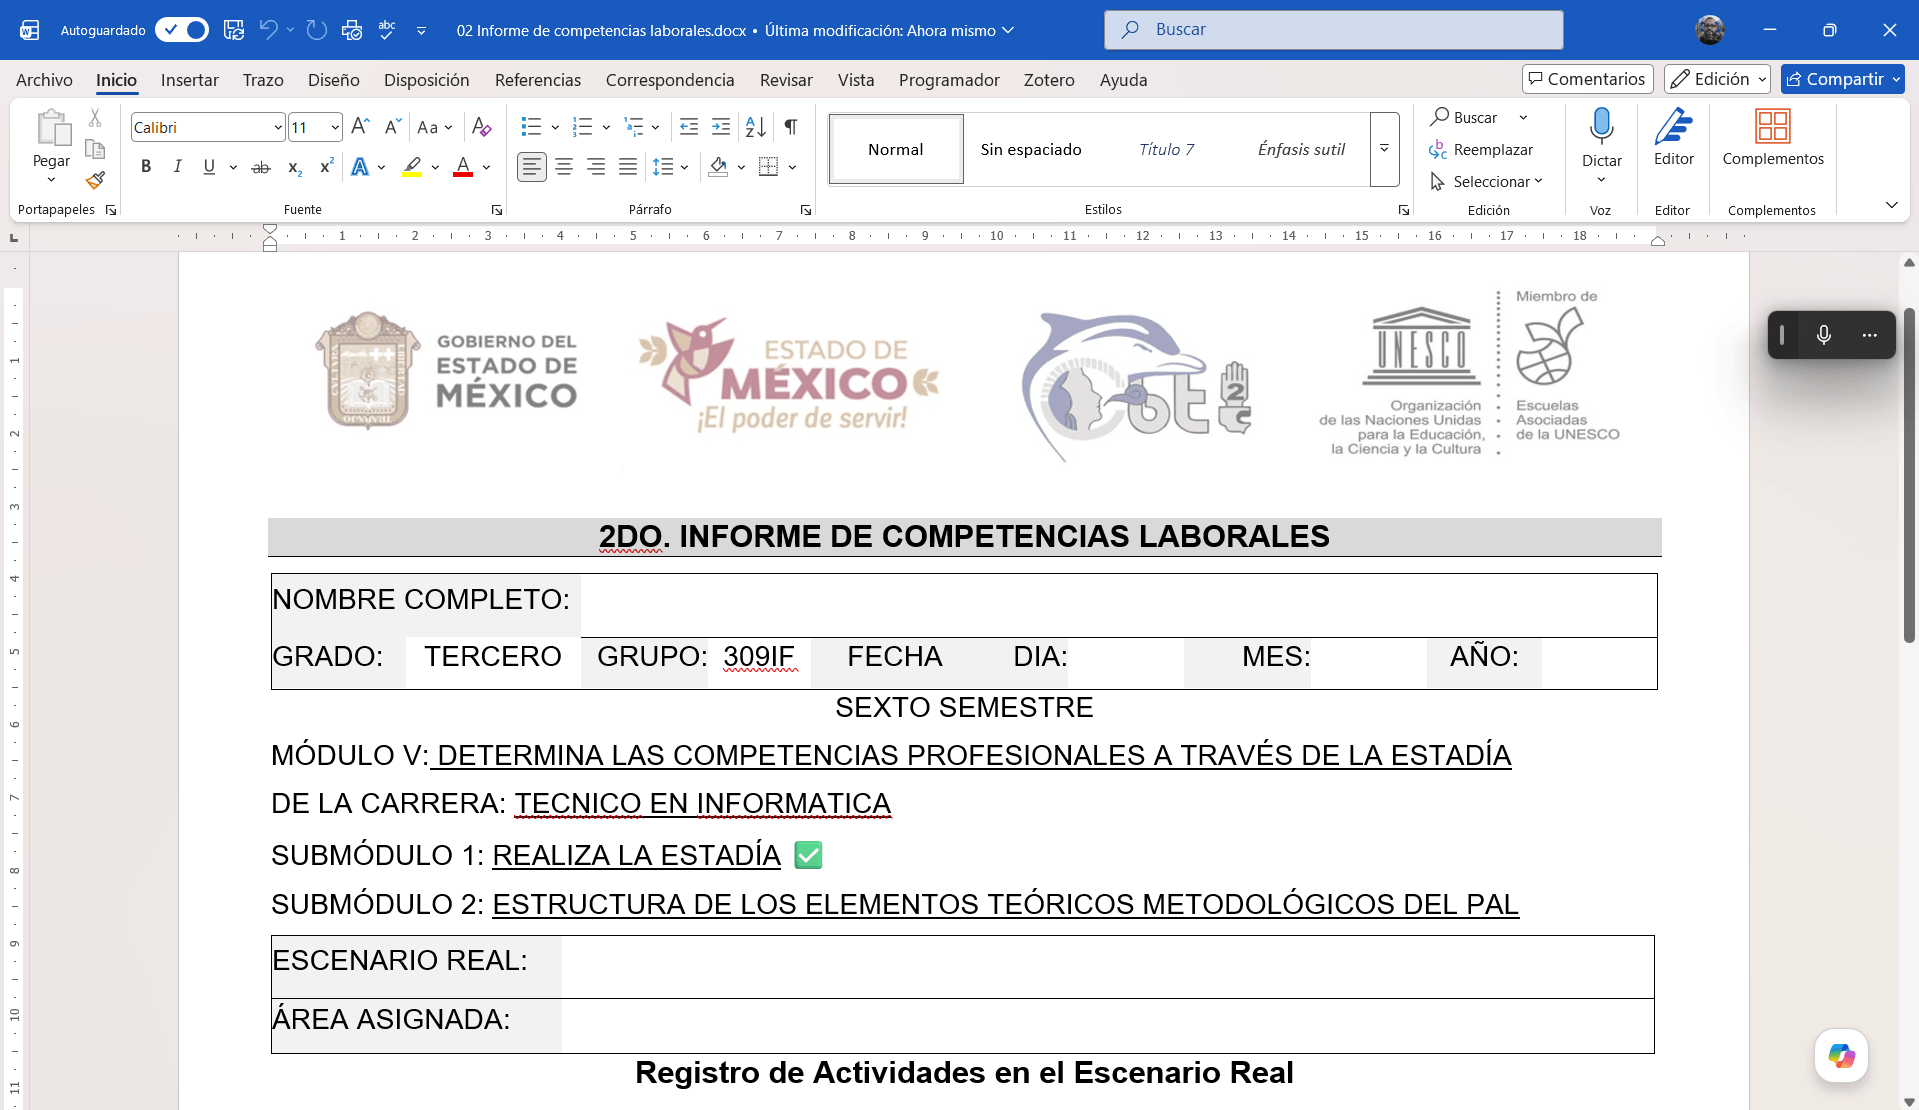Increase paragraph indent
The width and height of the screenshot is (1919, 1110).
point(721,127)
